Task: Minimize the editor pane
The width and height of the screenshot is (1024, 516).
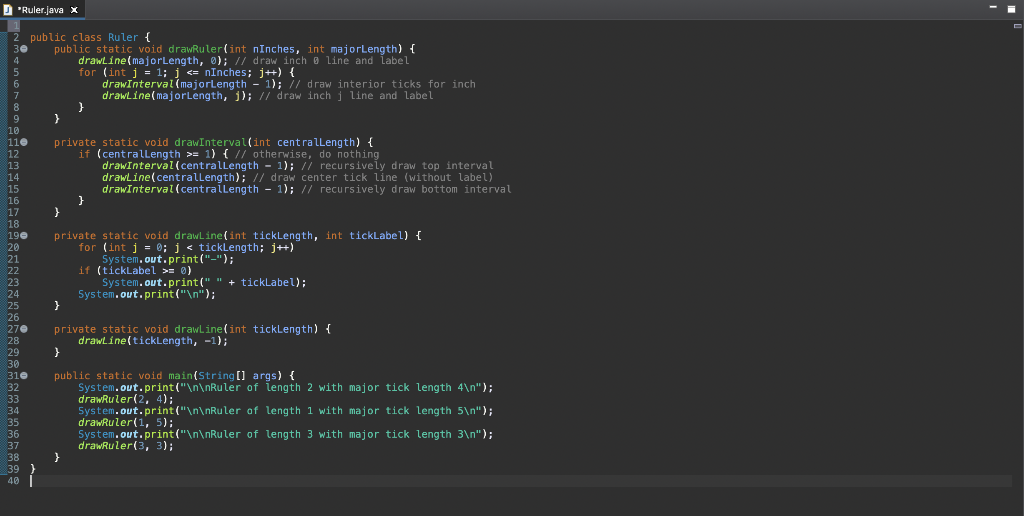Action: tap(993, 7)
